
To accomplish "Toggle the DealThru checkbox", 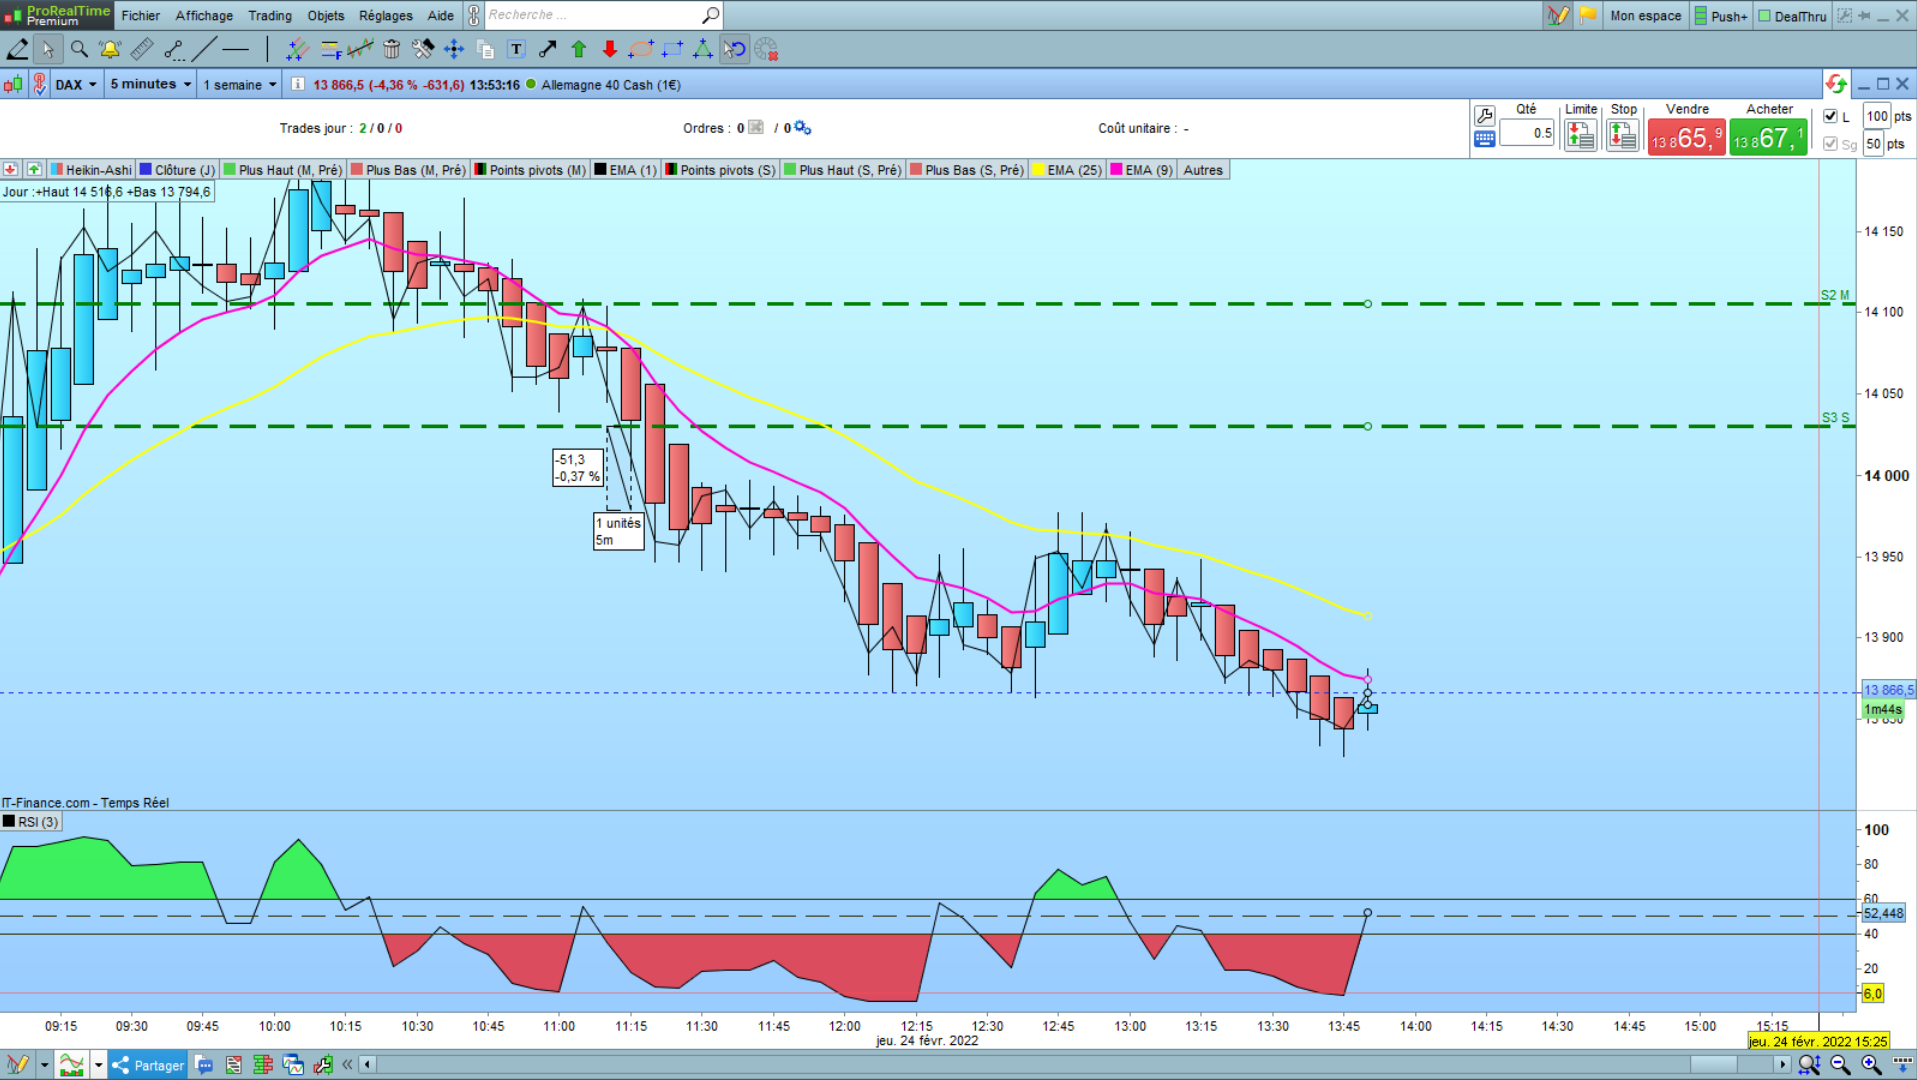I will [x=1764, y=16].
